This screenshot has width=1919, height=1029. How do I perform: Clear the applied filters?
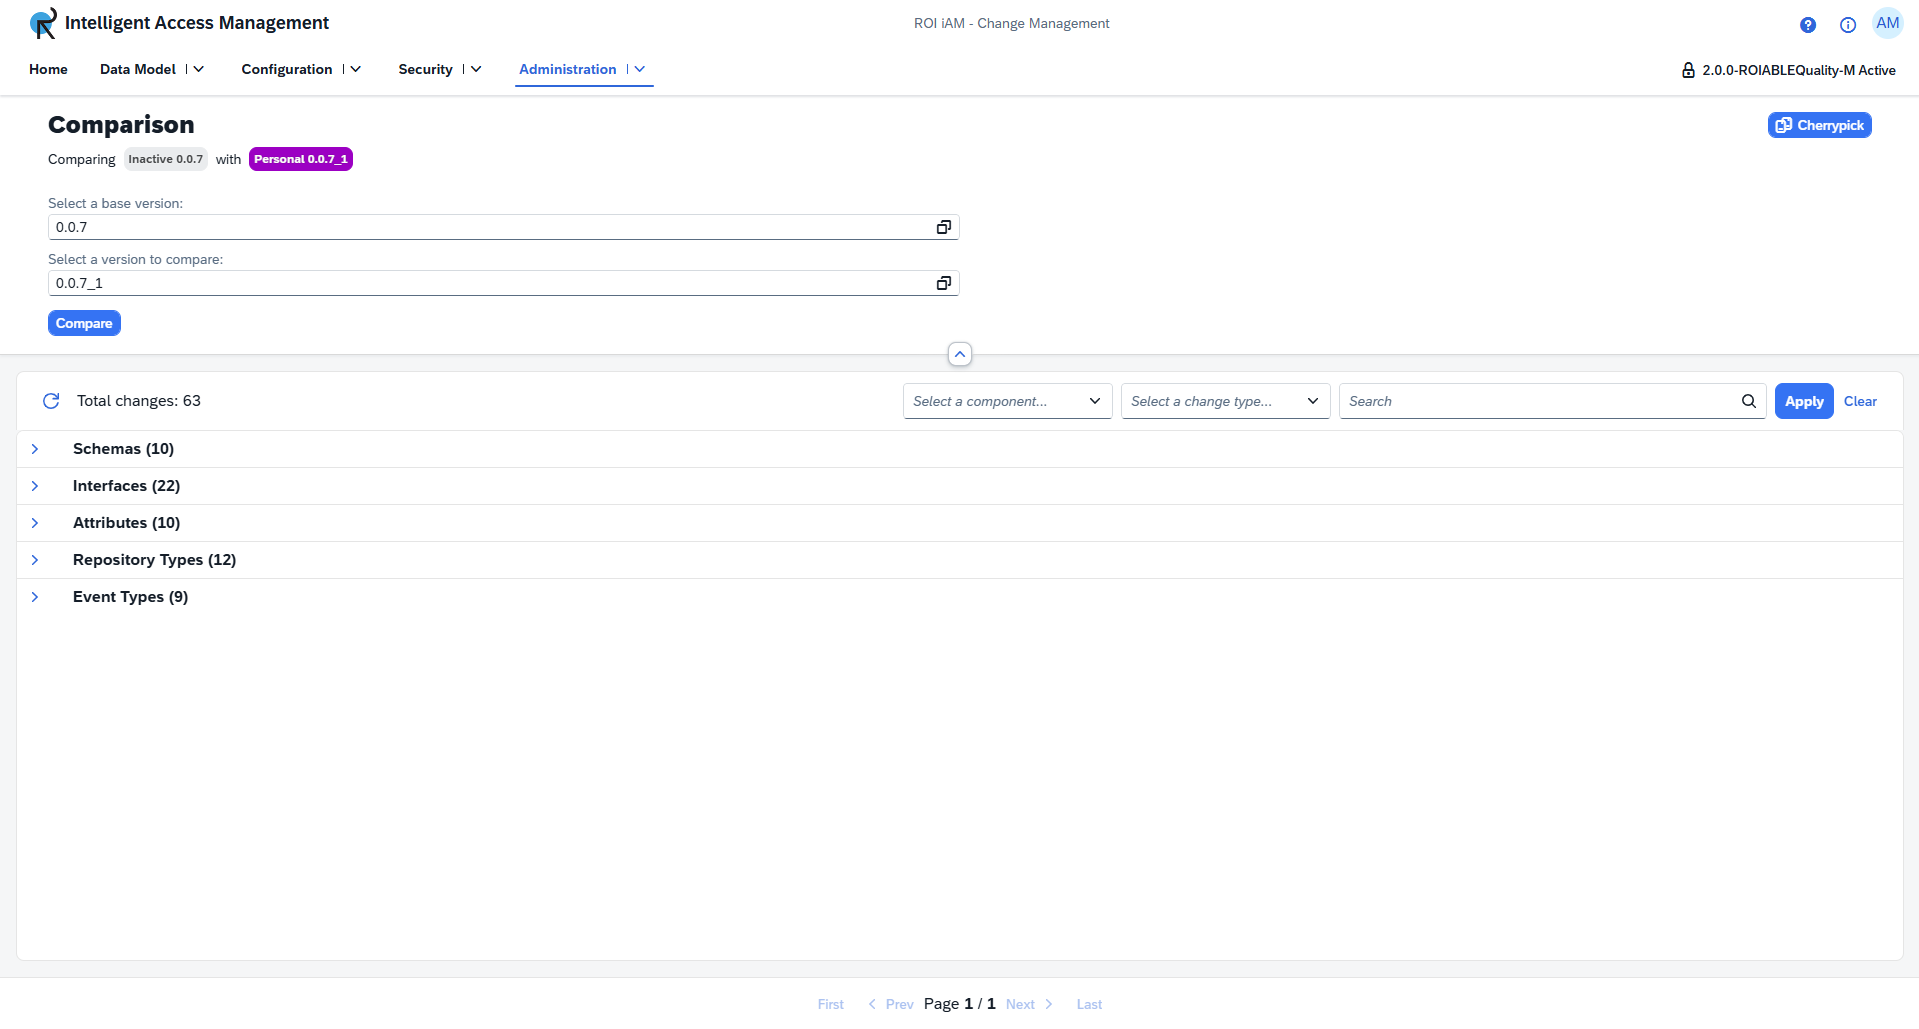(1859, 401)
